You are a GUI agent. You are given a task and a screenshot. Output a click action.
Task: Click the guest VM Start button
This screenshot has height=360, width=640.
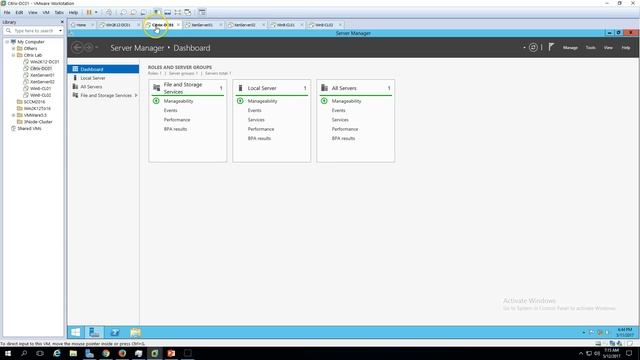point(76,332)
